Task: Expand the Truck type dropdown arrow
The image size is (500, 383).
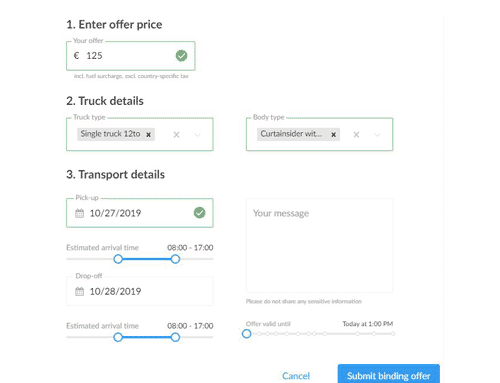Action: pos(198,135)
